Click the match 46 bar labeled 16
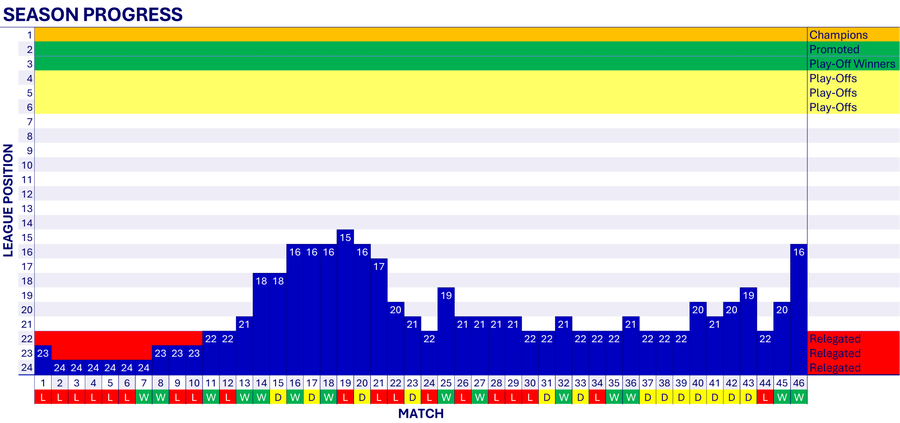The width and height of the screenshot is (900, 423). [799, 309]
